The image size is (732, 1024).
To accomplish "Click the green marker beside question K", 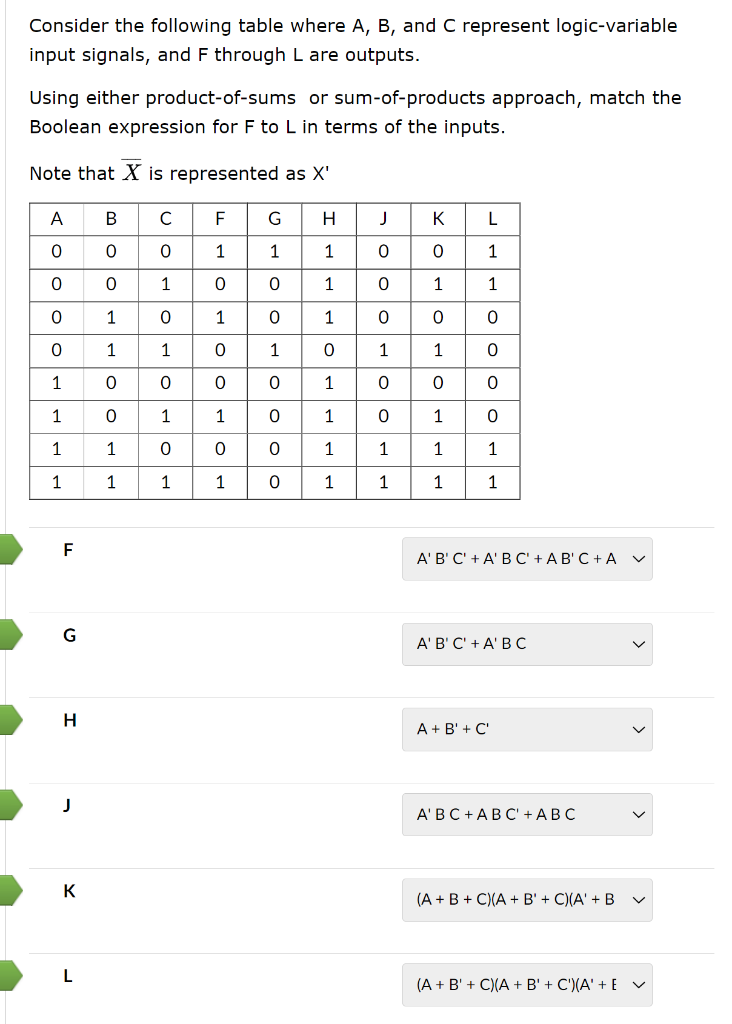I will pyautogui.click(x=7, y=889).
